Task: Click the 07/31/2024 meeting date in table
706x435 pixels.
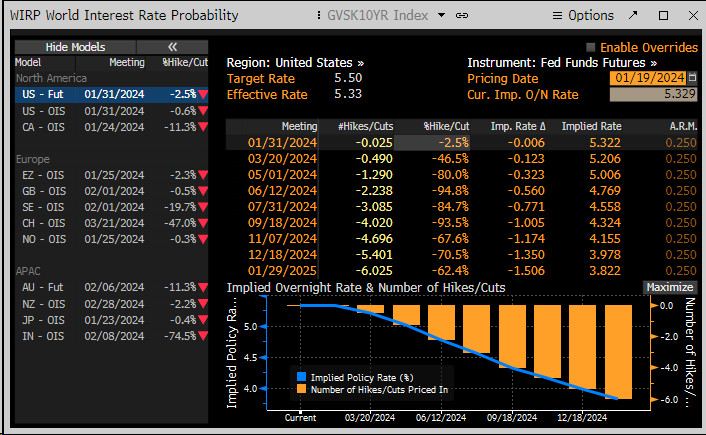Action: pos(282,207)
